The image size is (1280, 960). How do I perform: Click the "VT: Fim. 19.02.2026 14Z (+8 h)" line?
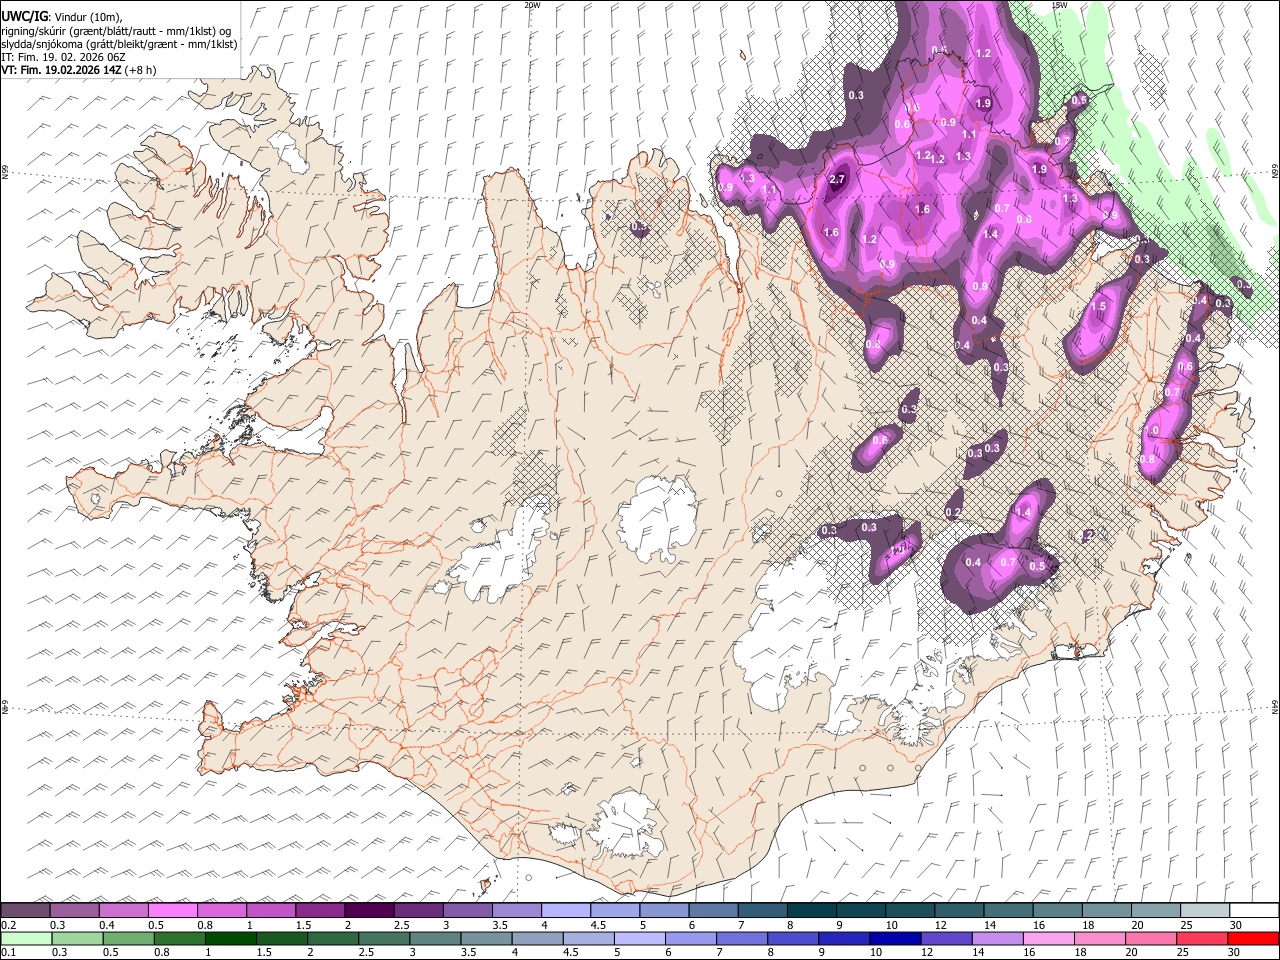(79, 70)
